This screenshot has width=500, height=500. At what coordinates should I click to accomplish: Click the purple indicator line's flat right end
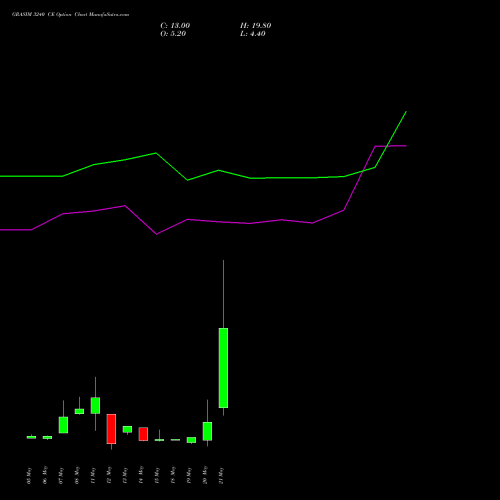coord(391,146)
